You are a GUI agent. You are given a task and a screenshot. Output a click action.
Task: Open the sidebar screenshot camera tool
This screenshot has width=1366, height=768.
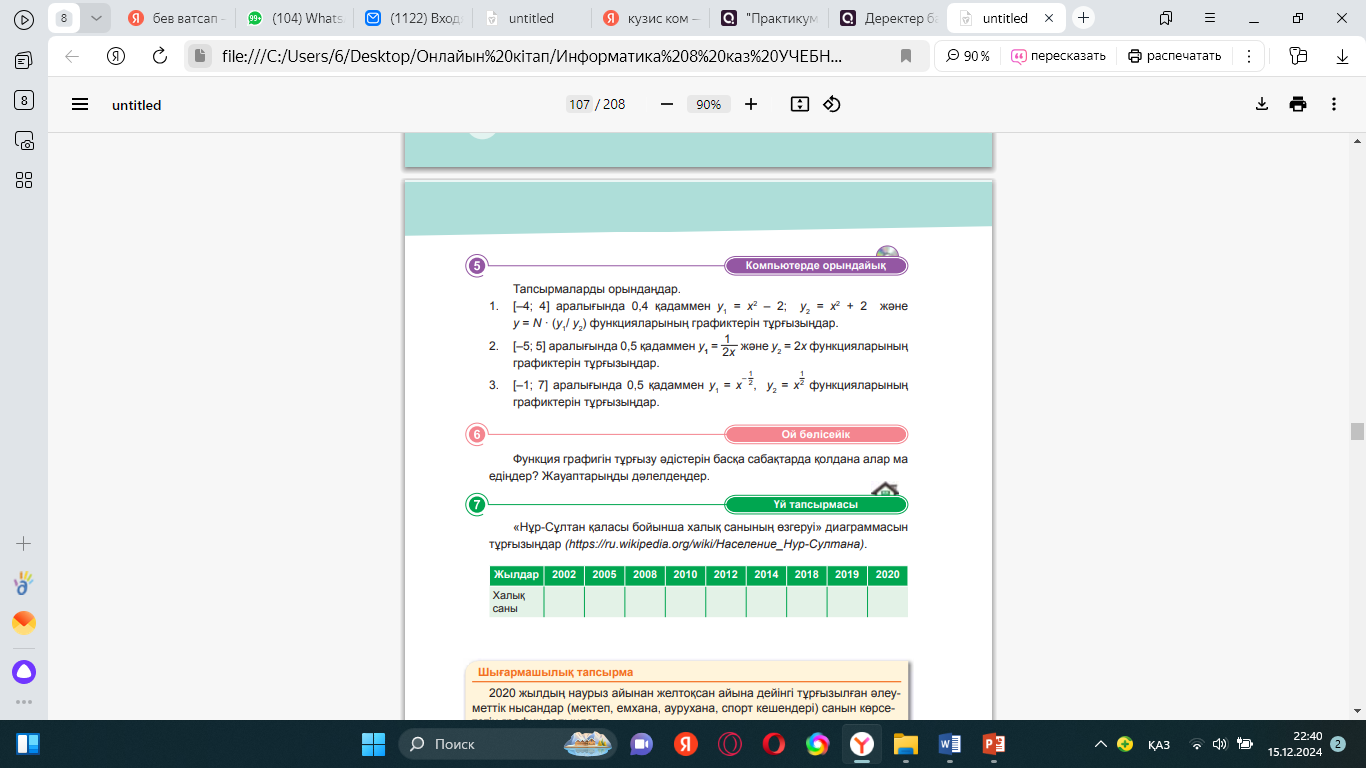24,140
